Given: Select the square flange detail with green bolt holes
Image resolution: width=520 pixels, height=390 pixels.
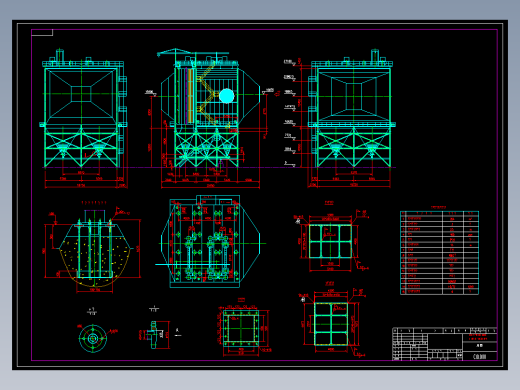Looking at the screenshot, I should tap(241, 328).
